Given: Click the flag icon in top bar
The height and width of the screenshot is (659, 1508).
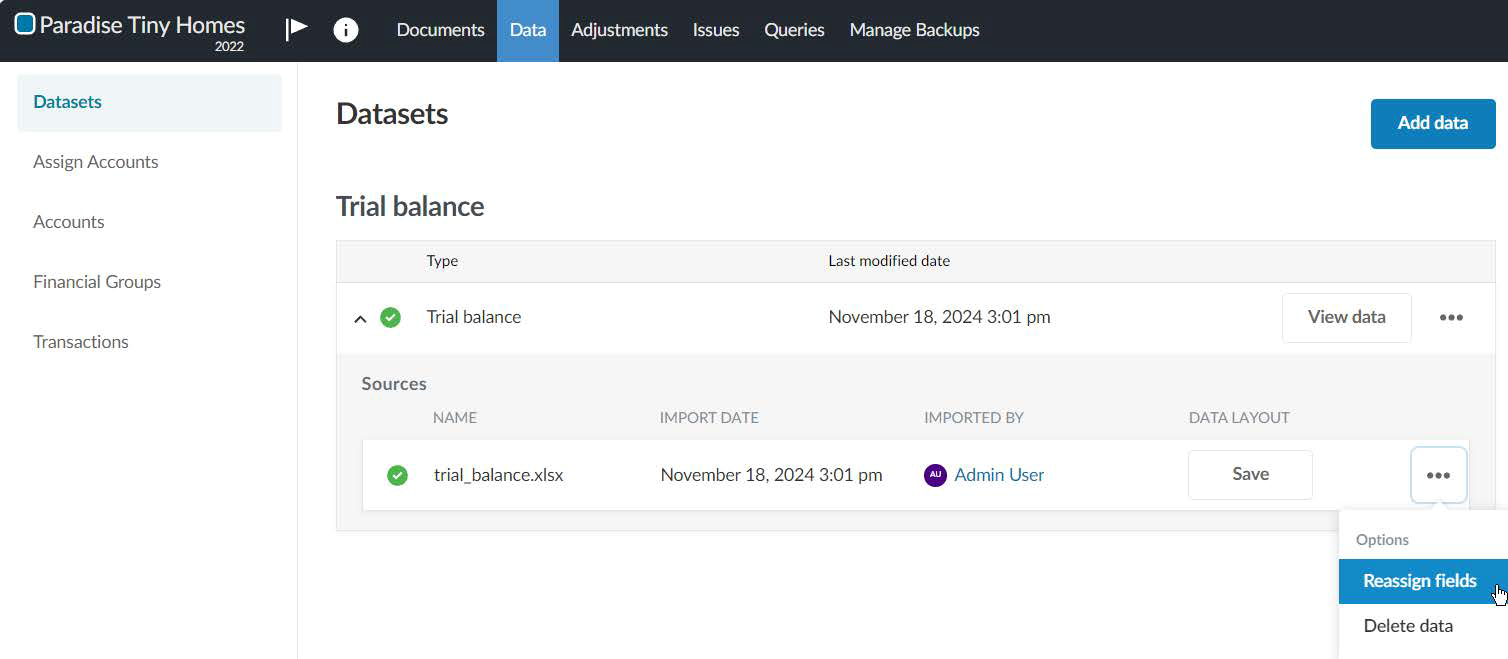Looking at the screenshot, I should click(296, 30).
